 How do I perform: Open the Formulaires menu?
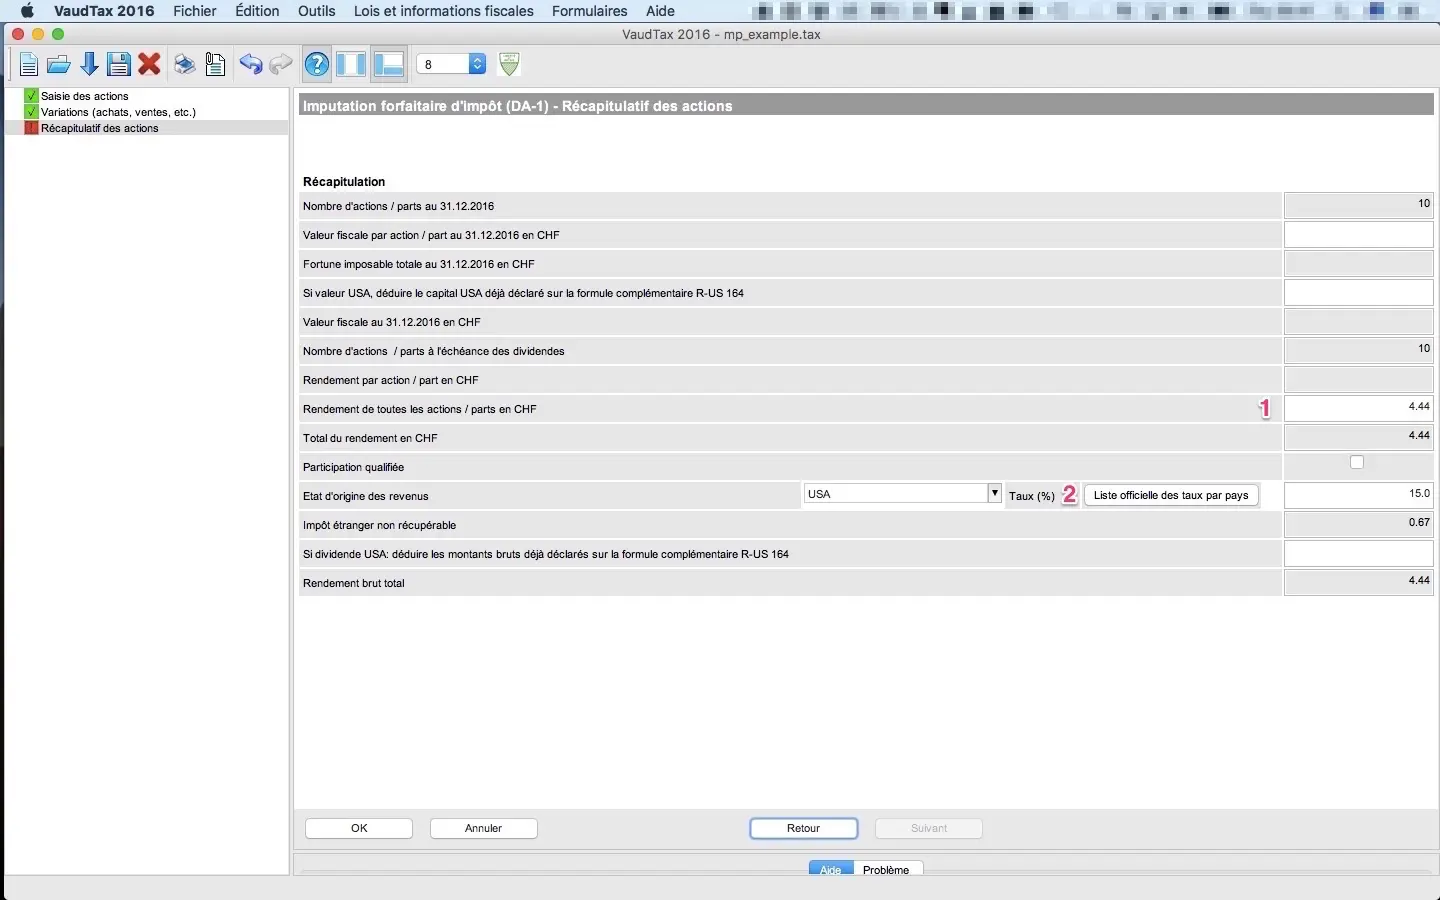tap(590, 11)
